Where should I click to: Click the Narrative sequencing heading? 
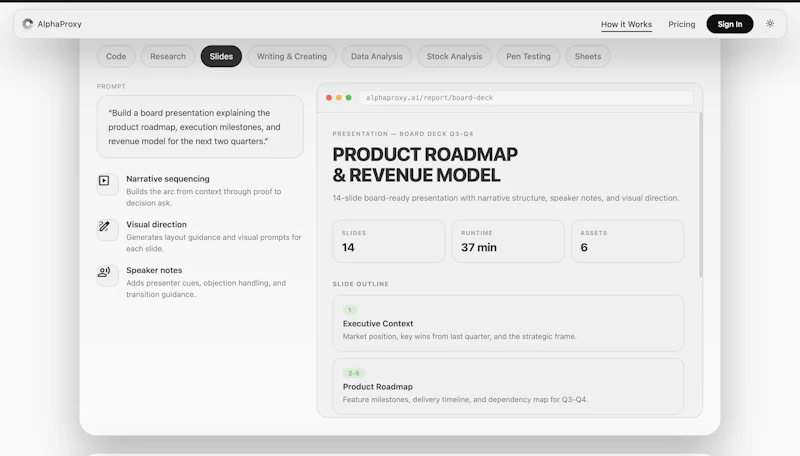[x=168, y=179]
